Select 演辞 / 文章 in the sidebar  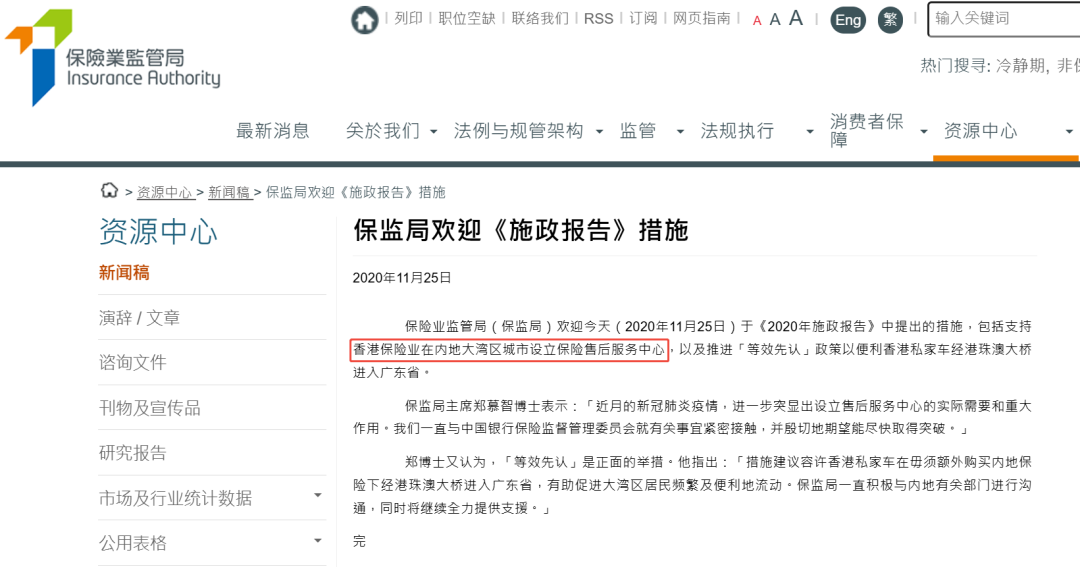139,318
